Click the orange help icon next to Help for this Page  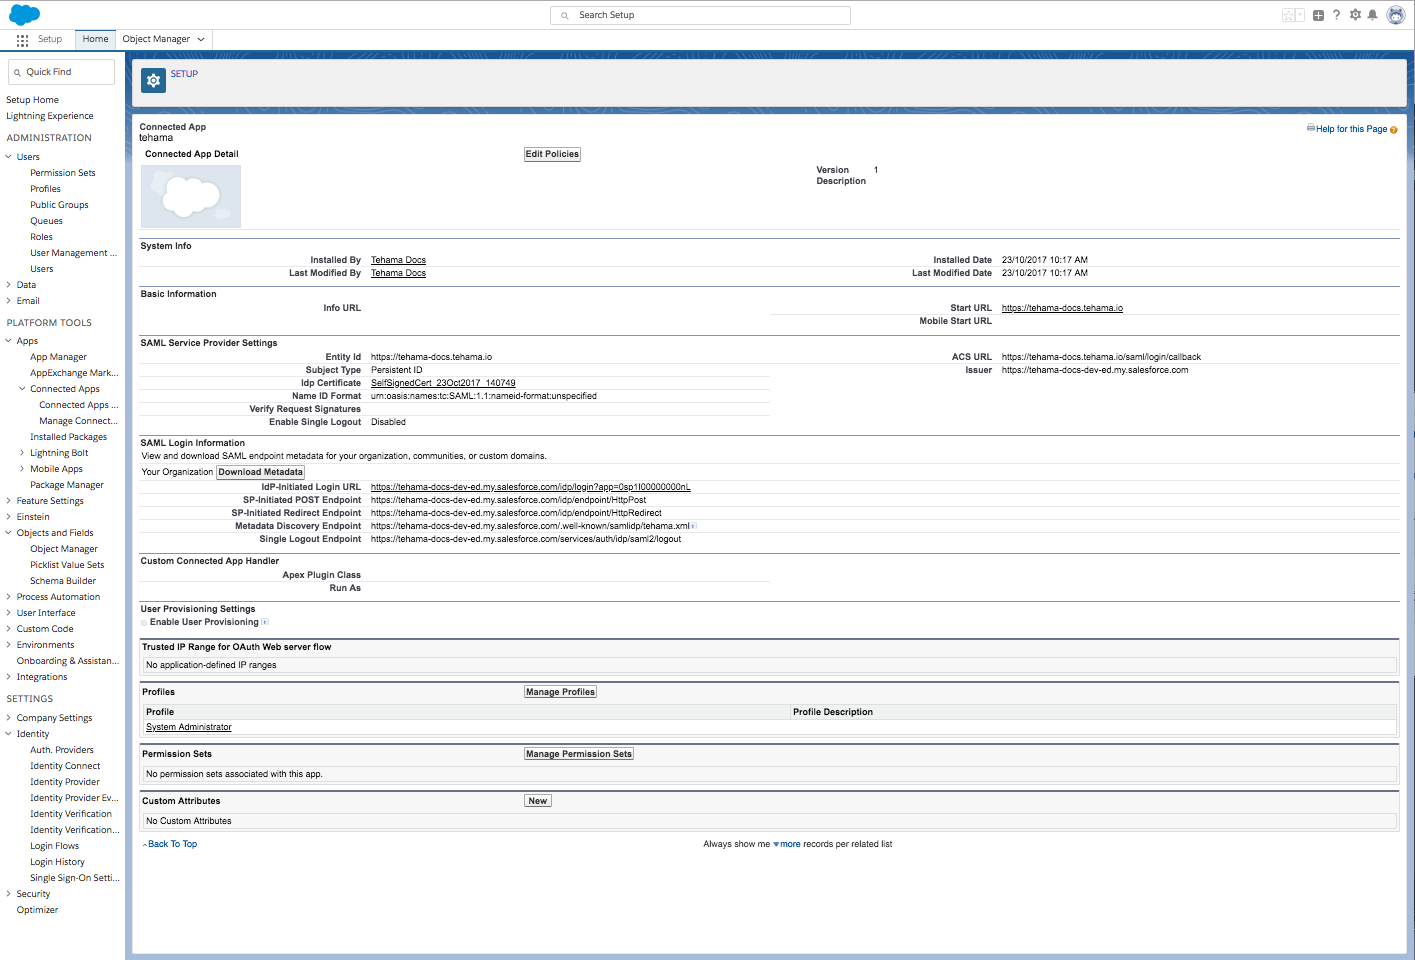[x=1393, y=130]
